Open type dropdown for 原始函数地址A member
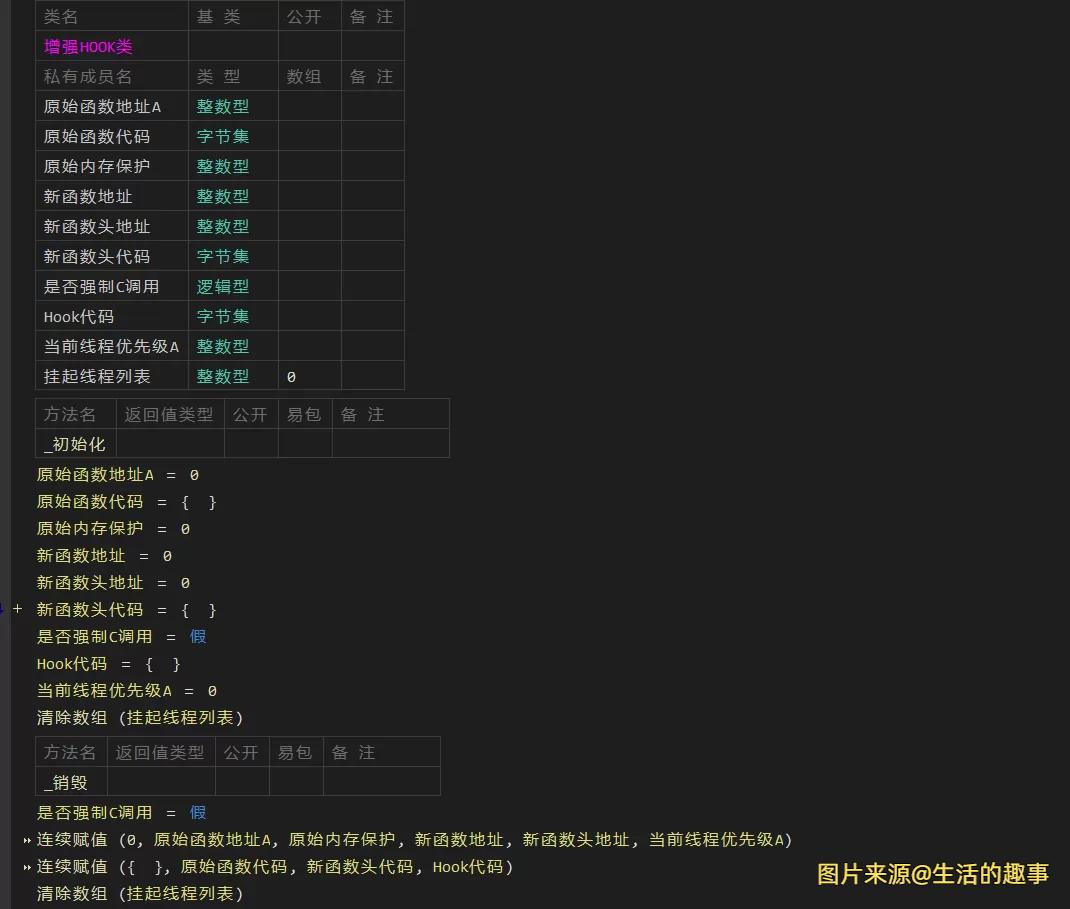The image size is (1070, 909). 222,106
